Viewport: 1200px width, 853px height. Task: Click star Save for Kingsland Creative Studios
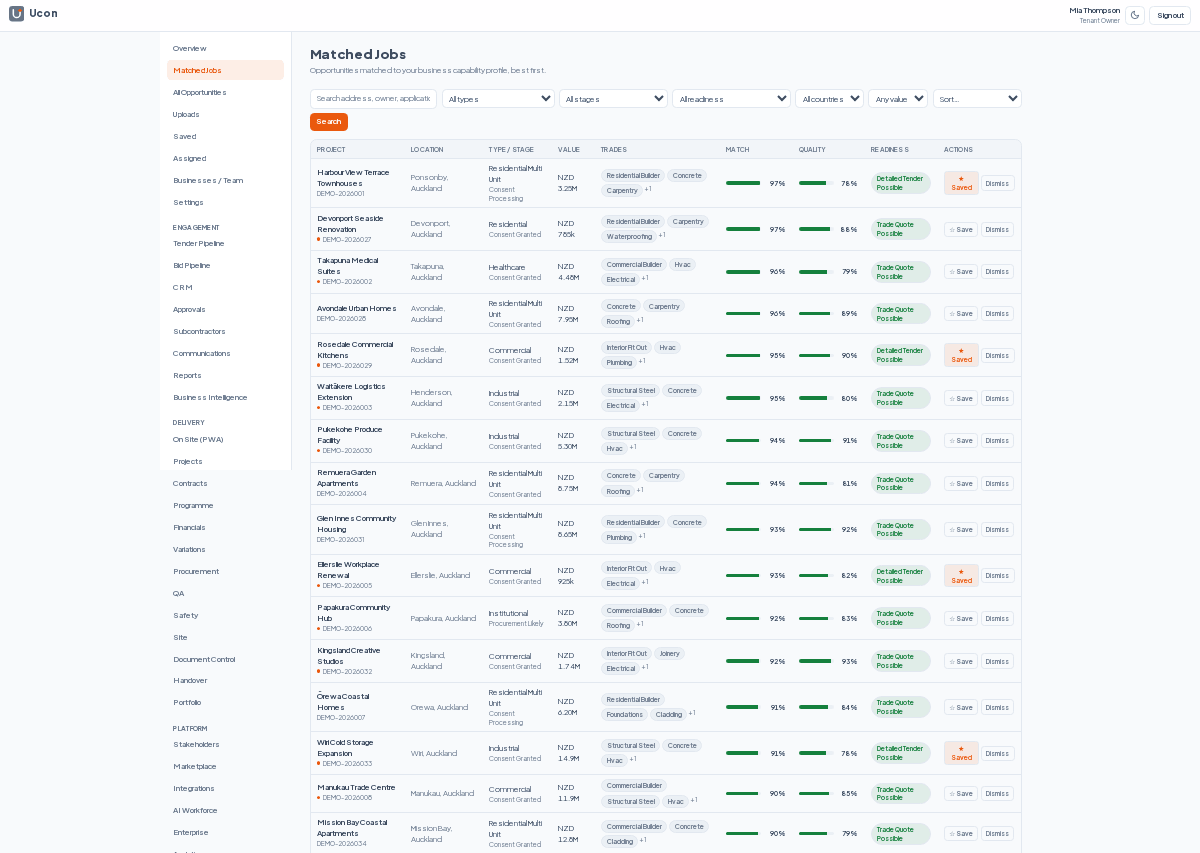pyautogui.click(x=961, y=661)
